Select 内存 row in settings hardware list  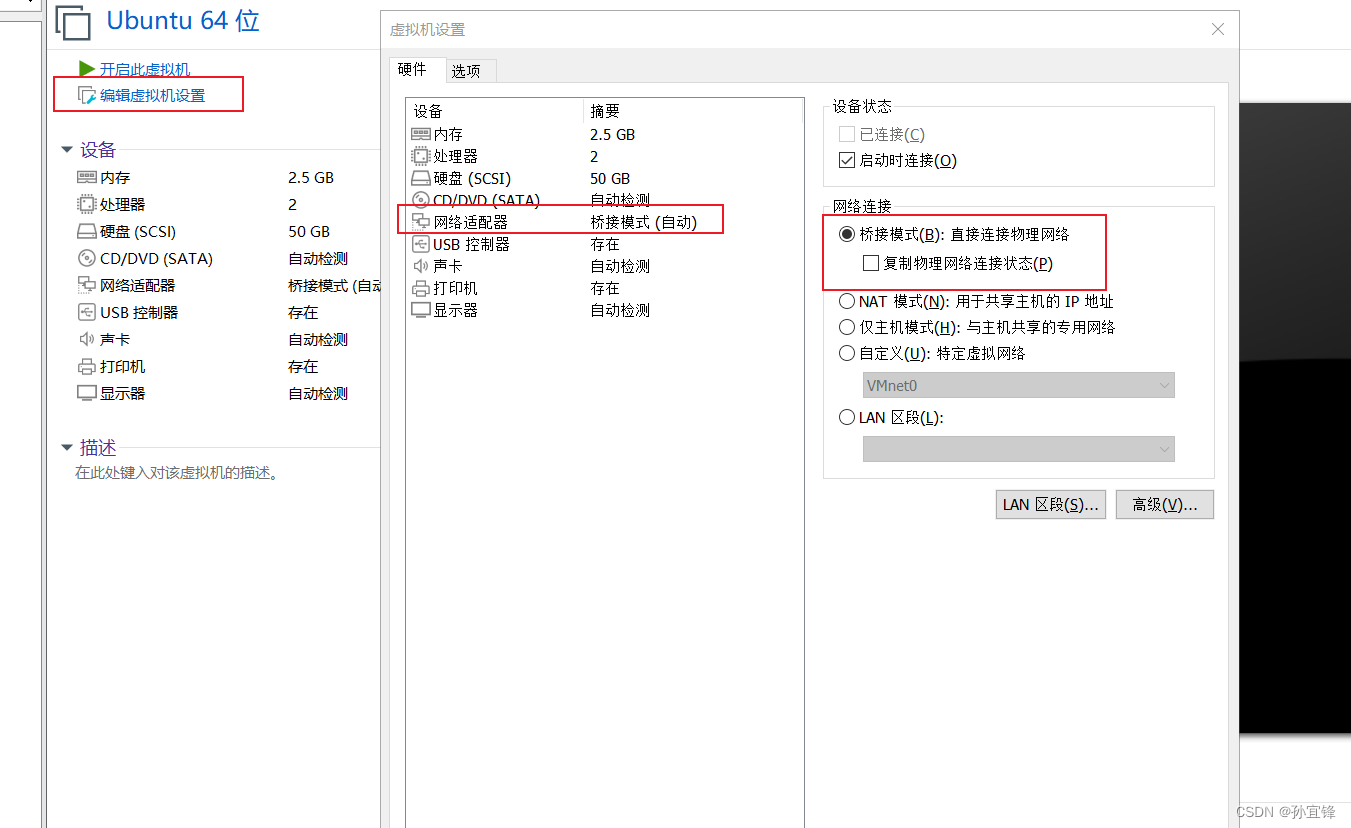(x=605, y=134)
